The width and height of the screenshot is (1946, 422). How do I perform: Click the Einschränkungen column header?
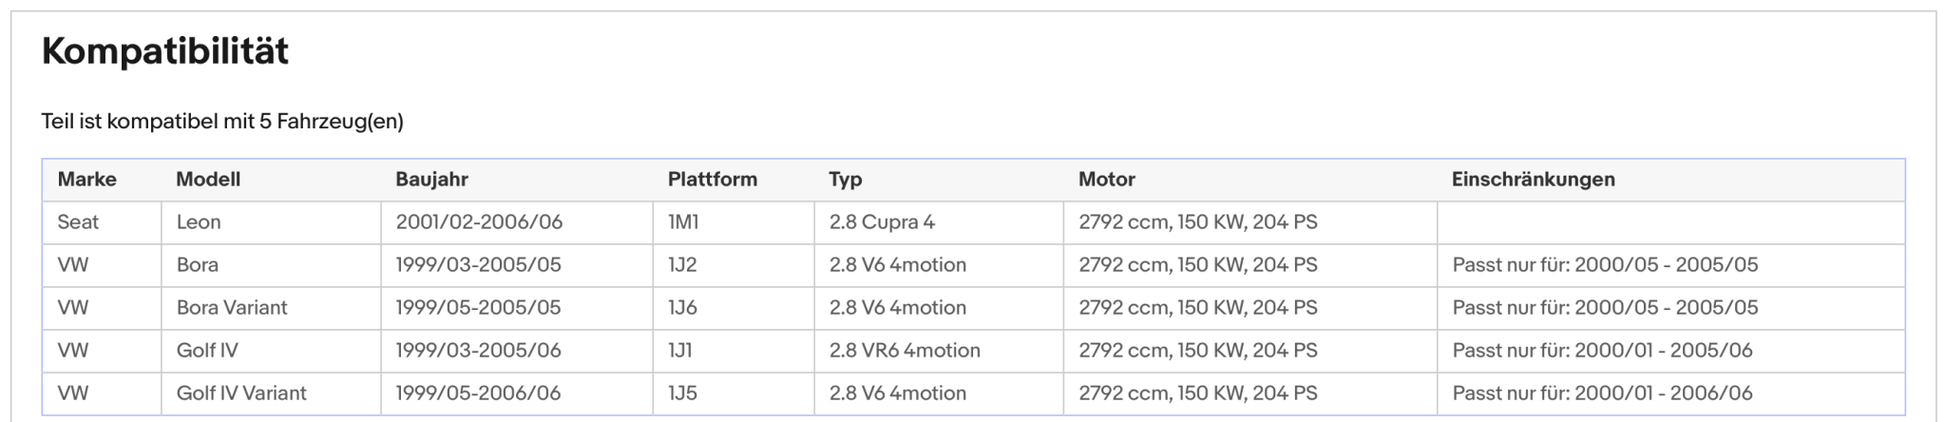[1533, 179]
